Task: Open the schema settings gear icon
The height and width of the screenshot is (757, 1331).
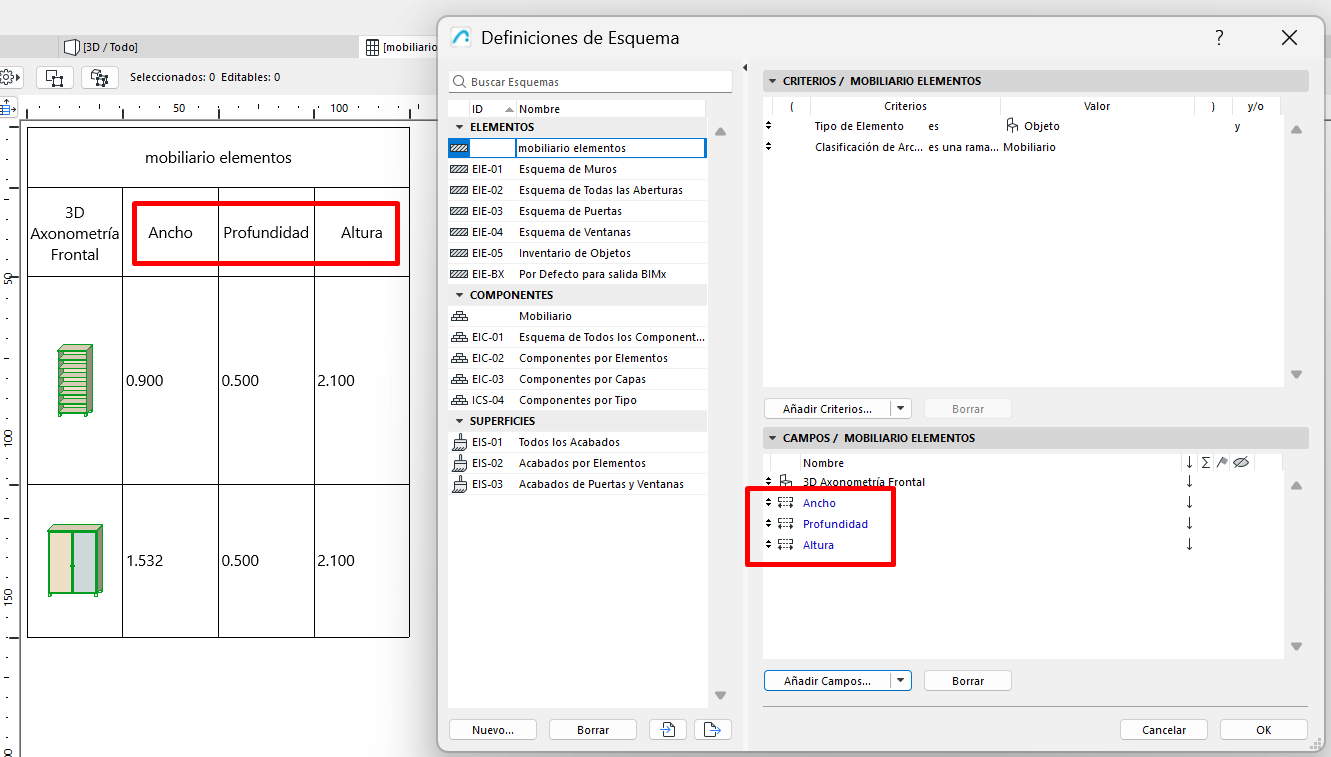Action: coord(8,77)
